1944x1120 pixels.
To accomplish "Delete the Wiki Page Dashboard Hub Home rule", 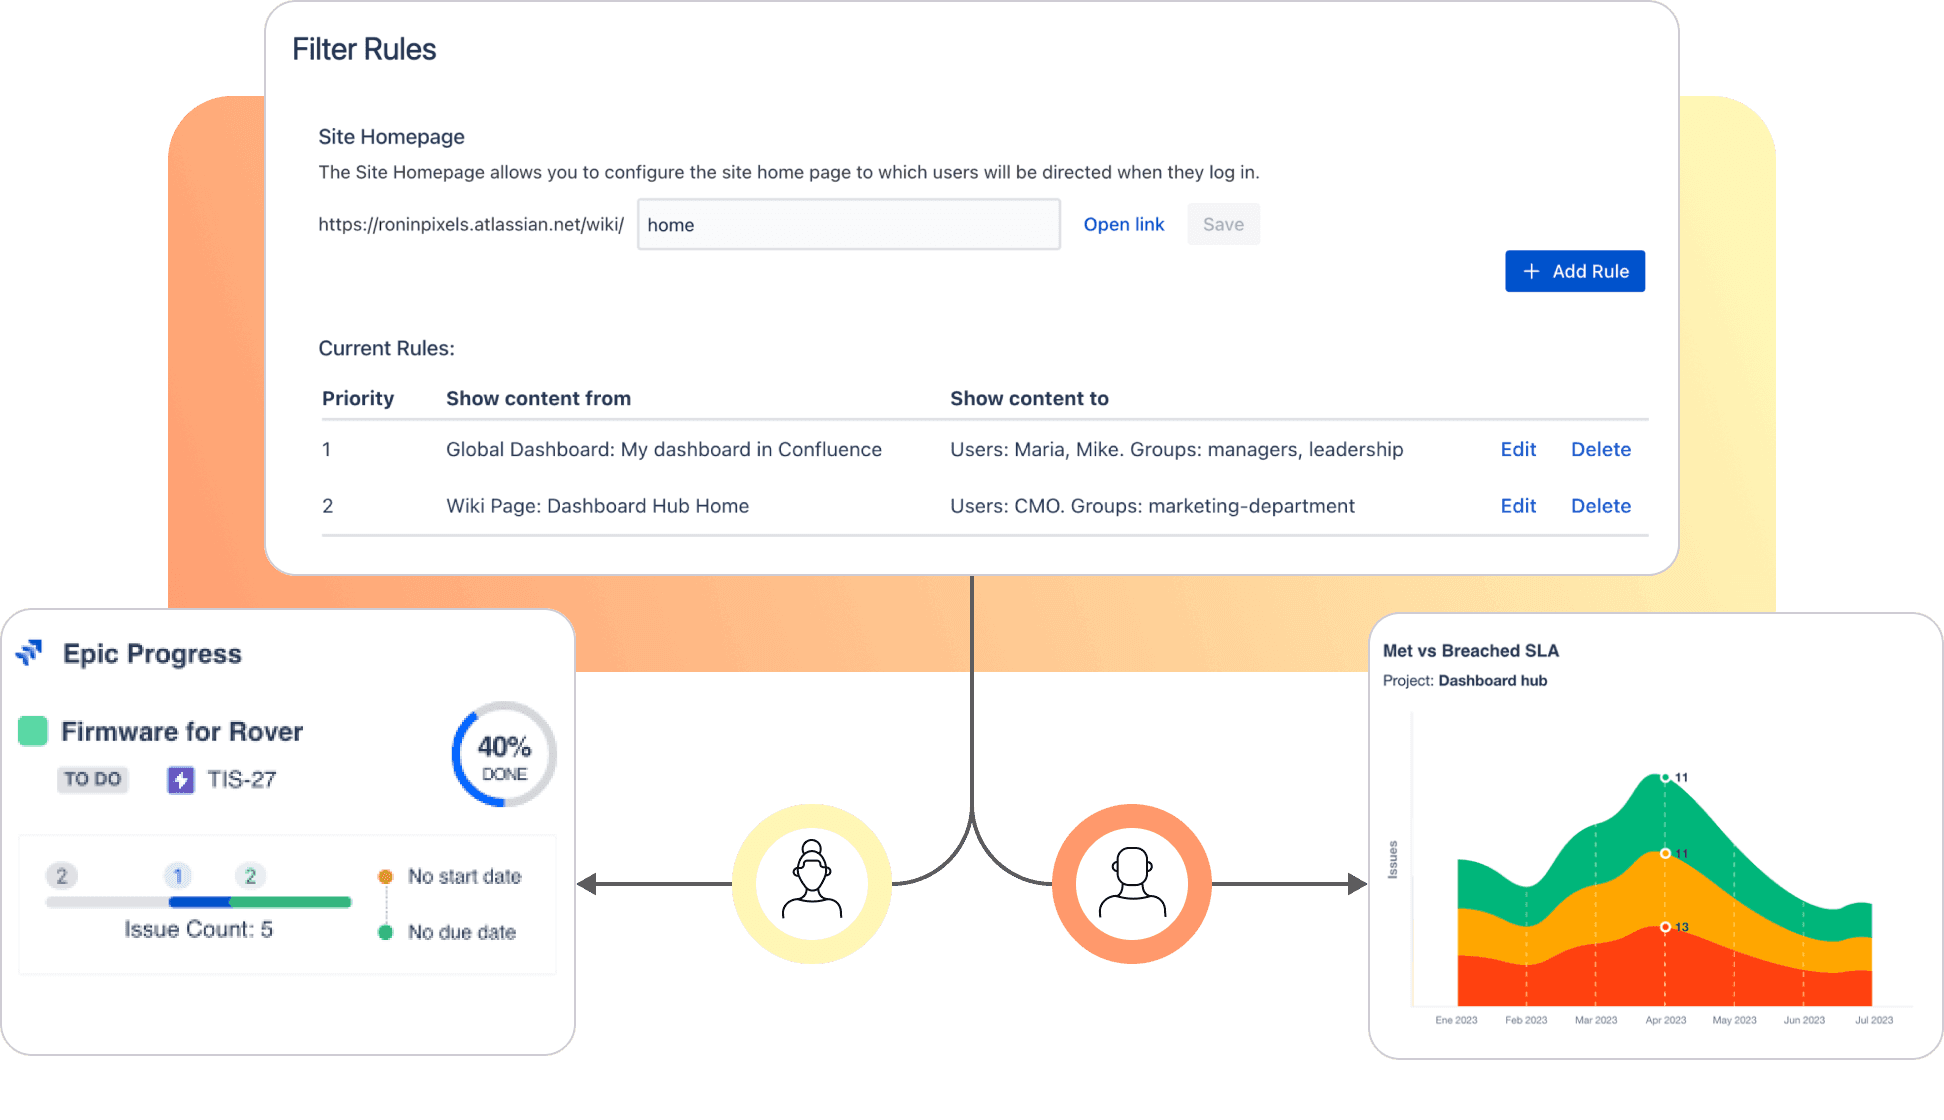I will click(x=1601, y=506).
